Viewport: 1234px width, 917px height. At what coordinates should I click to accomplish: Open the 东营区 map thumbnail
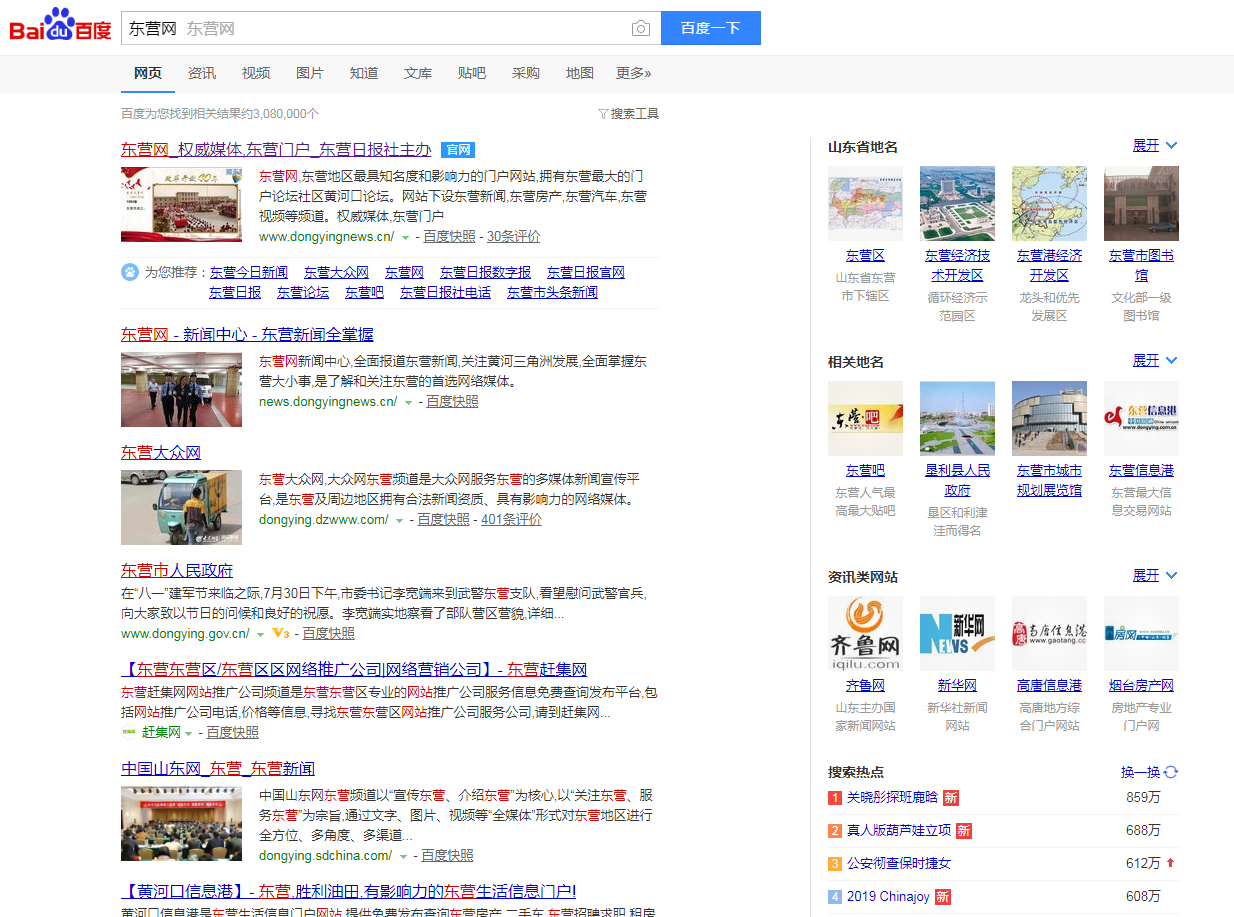865,203
